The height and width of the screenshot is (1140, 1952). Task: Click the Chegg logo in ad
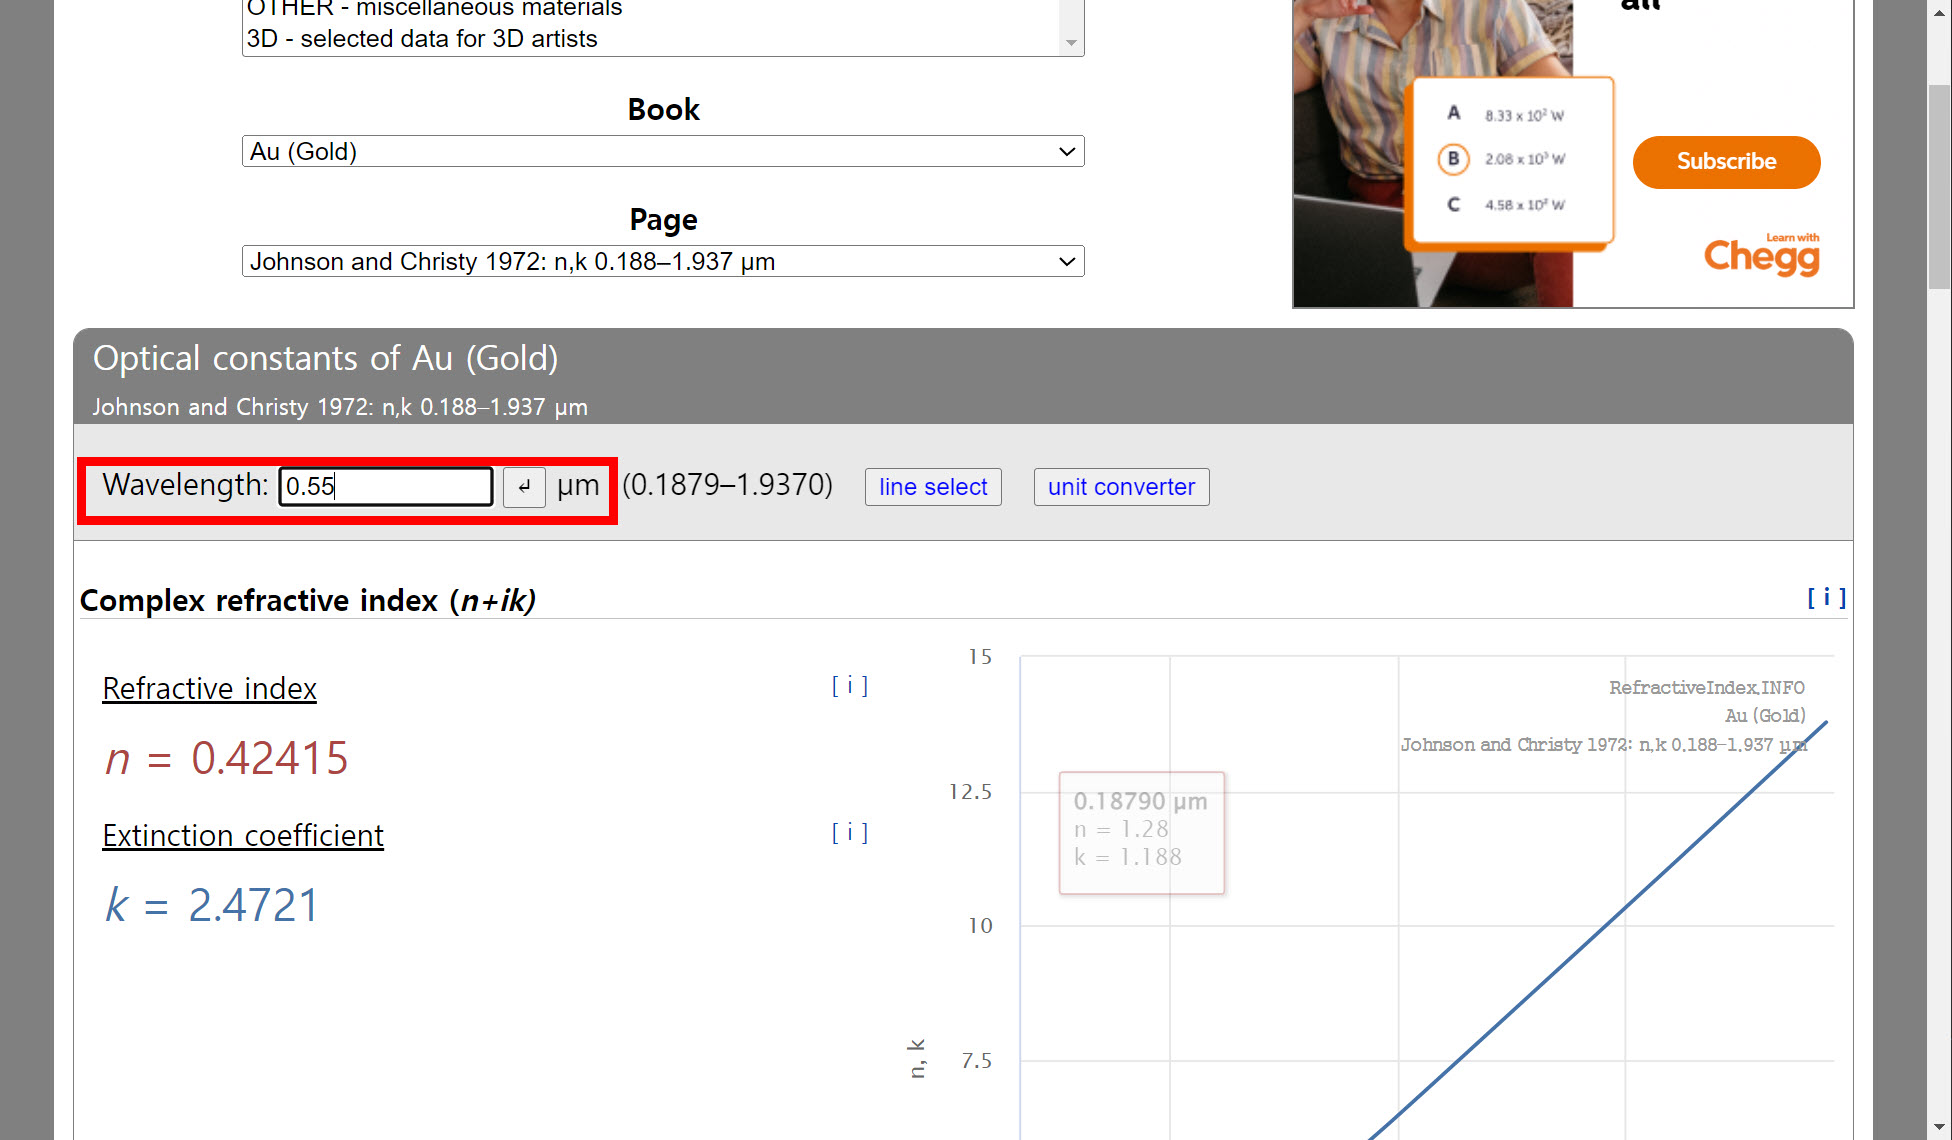click(1761, 256)
